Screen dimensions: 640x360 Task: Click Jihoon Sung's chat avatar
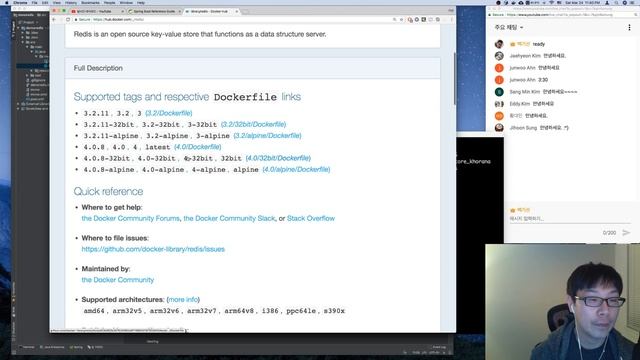pyautogui.click(x=499, y=128)
